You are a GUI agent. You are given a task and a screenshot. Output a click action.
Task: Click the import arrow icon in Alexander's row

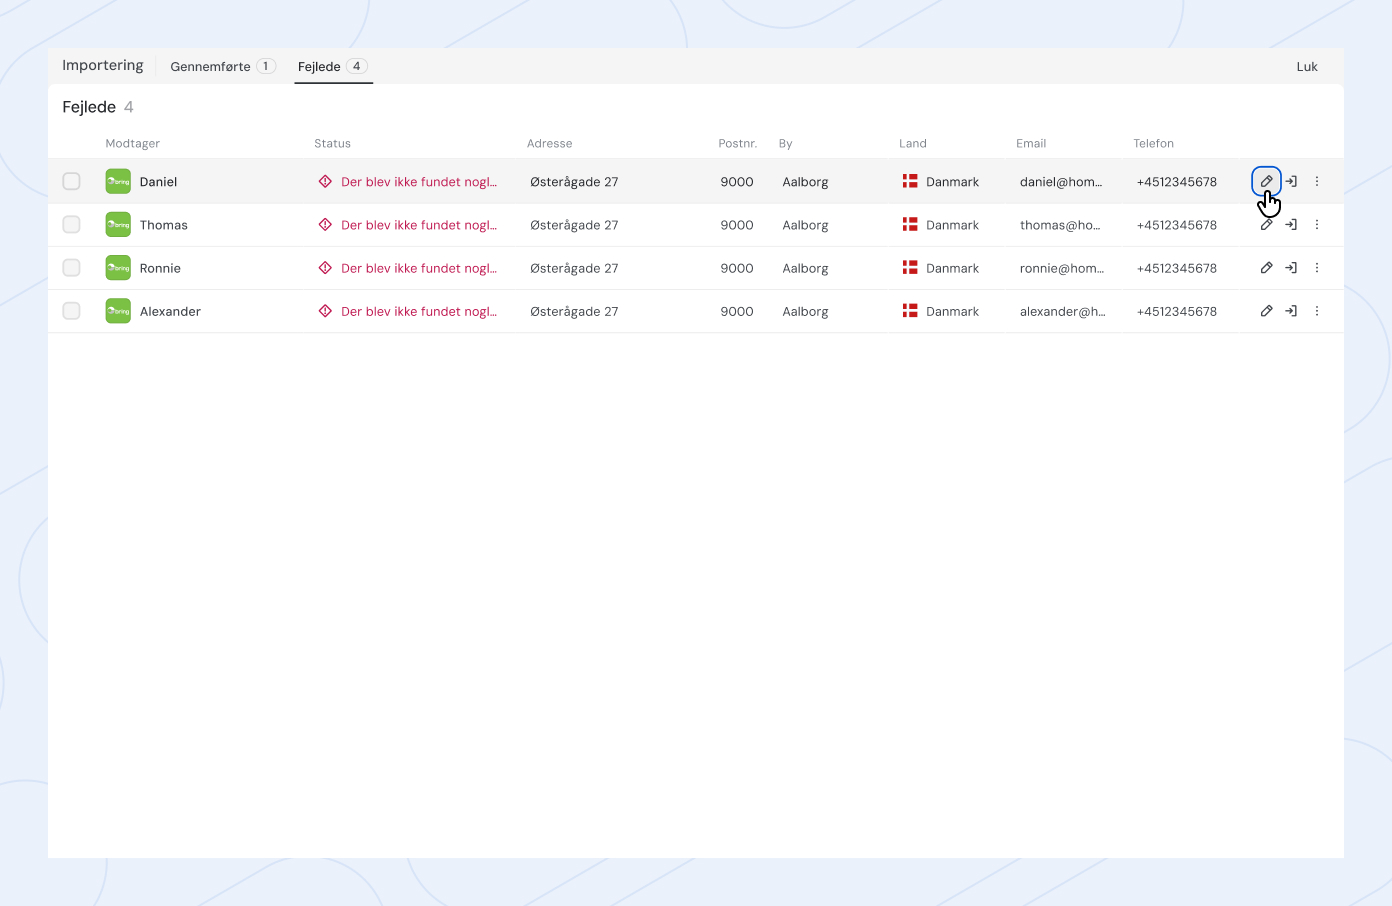[x=1291, y=311]
